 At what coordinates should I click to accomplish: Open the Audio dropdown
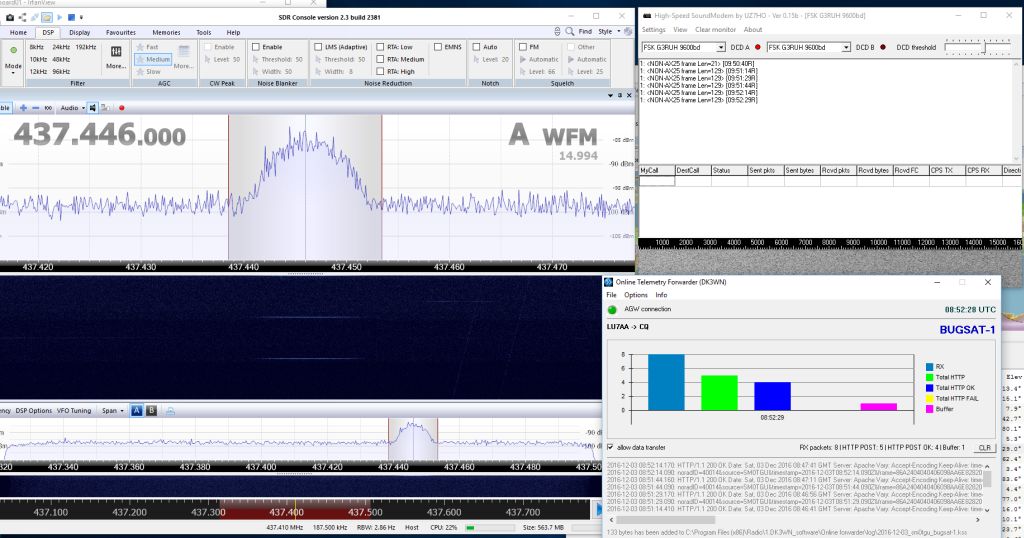click(72, 108)
